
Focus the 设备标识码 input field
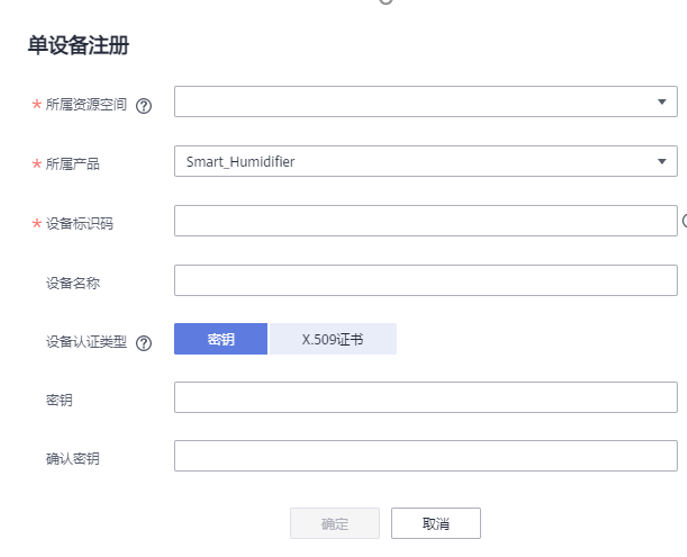[425, 221]
